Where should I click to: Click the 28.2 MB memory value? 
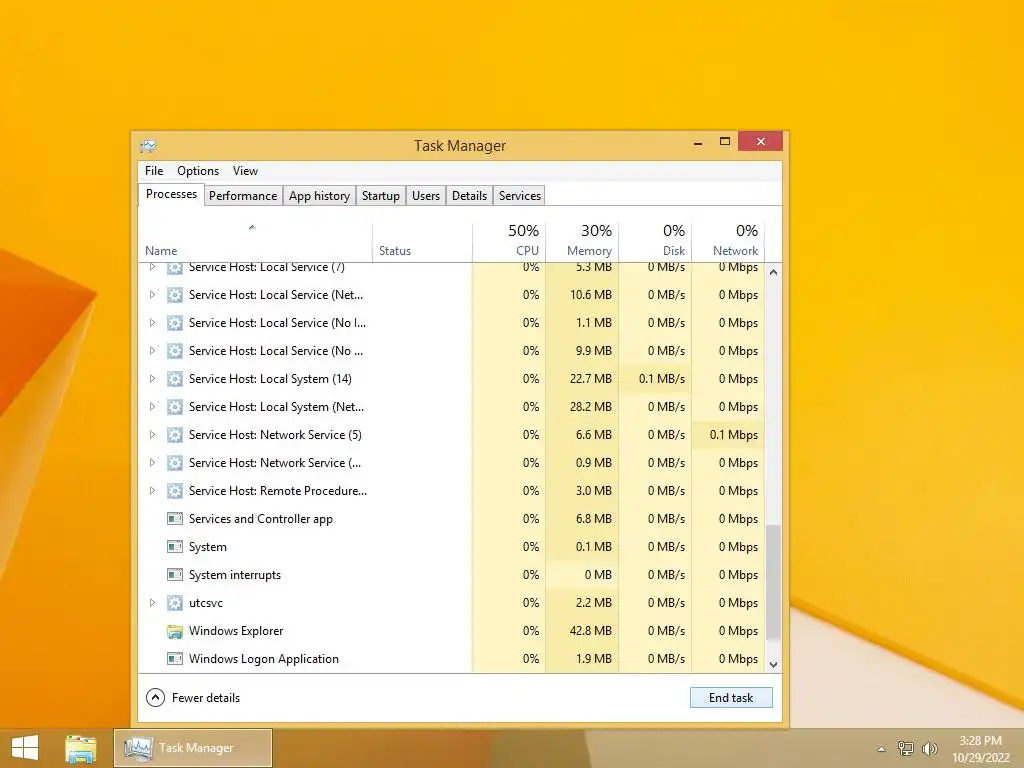590,407
